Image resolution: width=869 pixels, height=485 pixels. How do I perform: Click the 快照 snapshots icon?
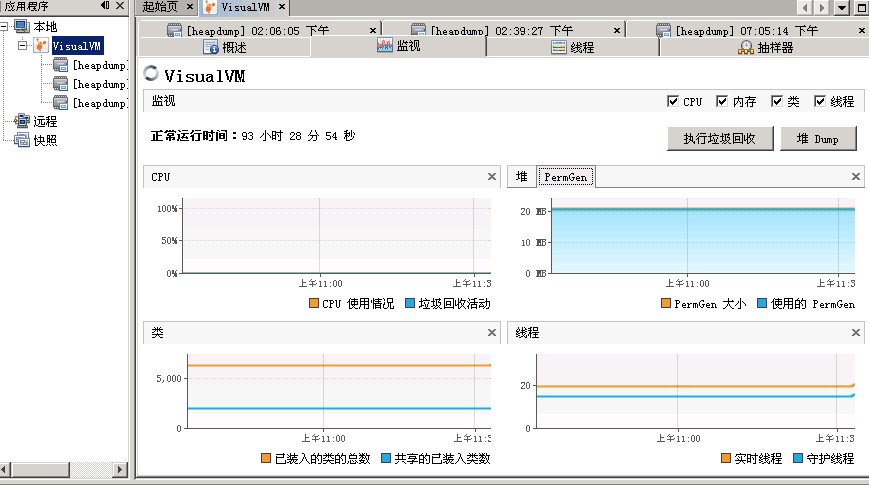[22, 140]
